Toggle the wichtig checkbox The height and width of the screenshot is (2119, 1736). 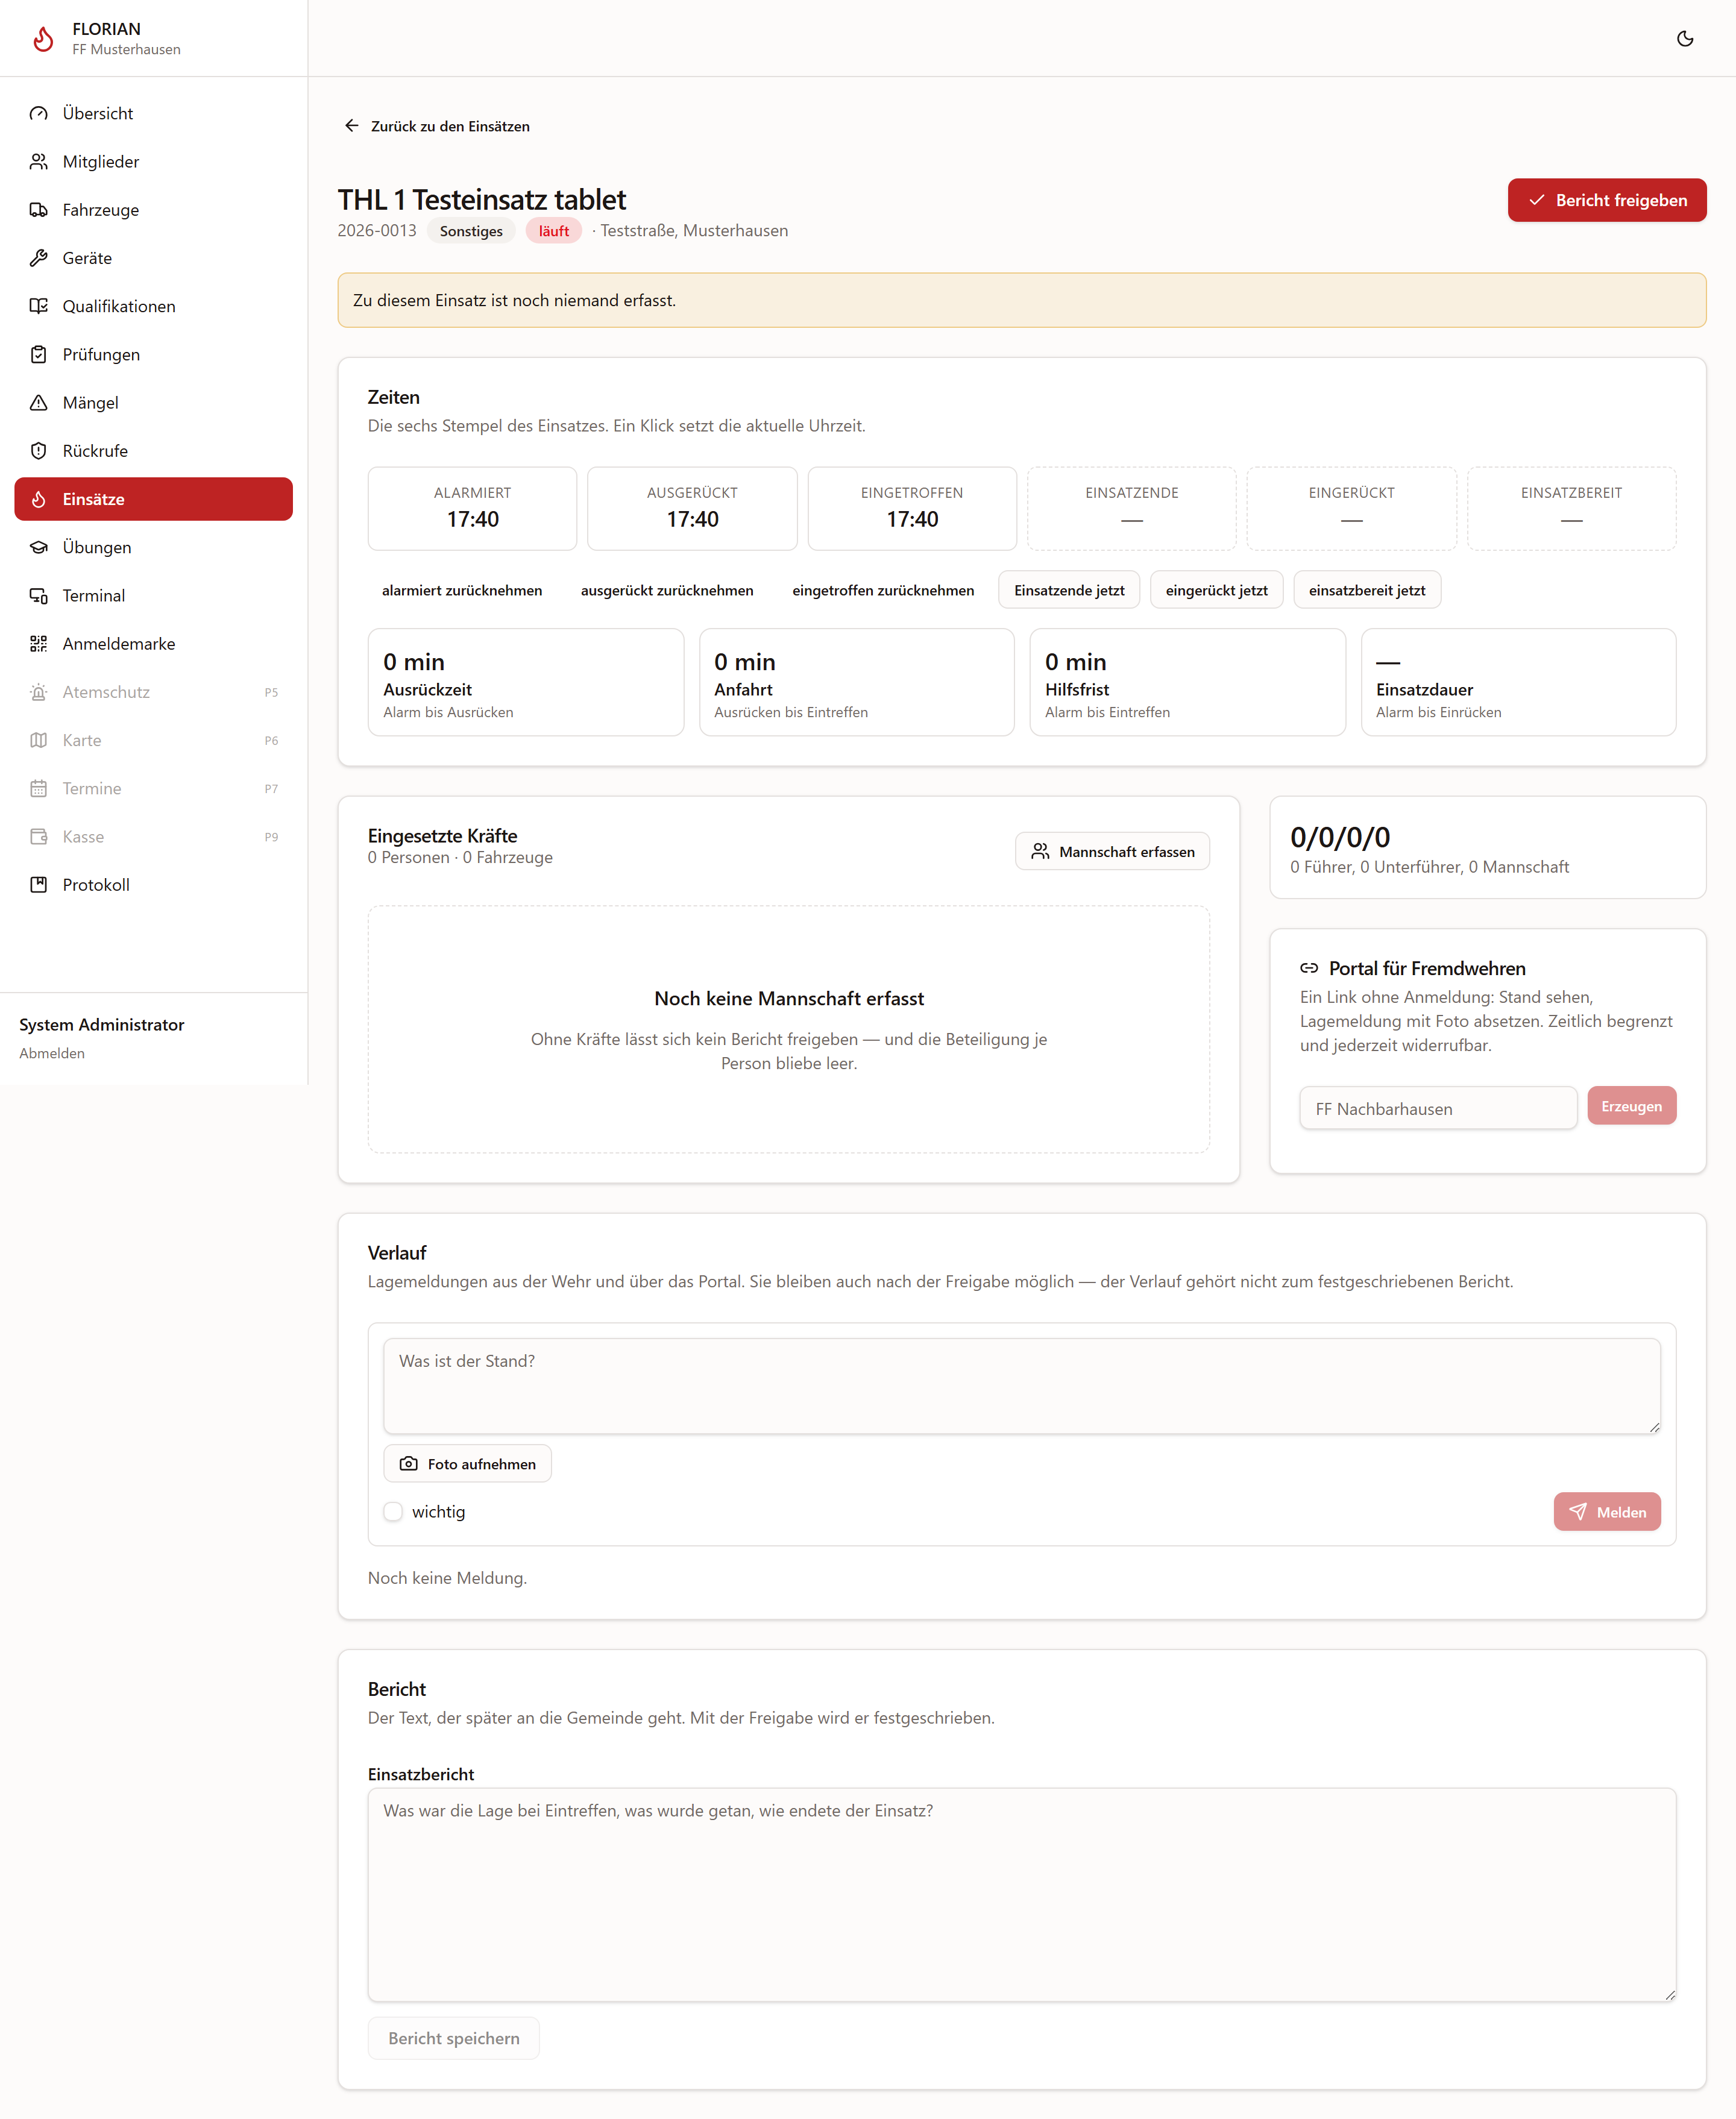point(393,1511)
